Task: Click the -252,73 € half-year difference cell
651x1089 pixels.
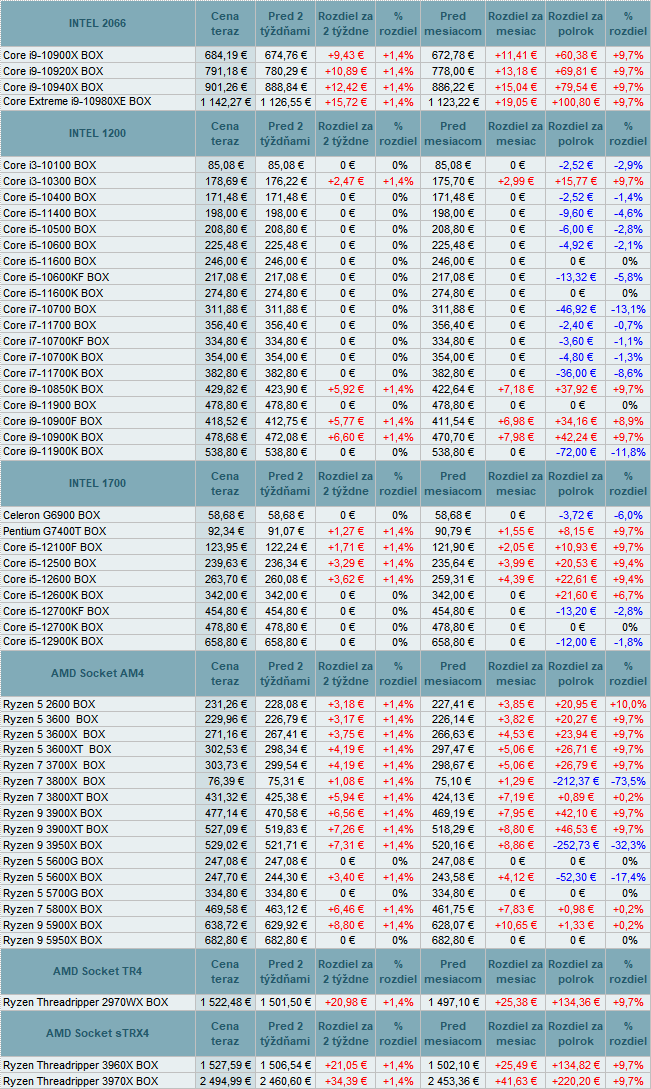Action: click(576, 845)
